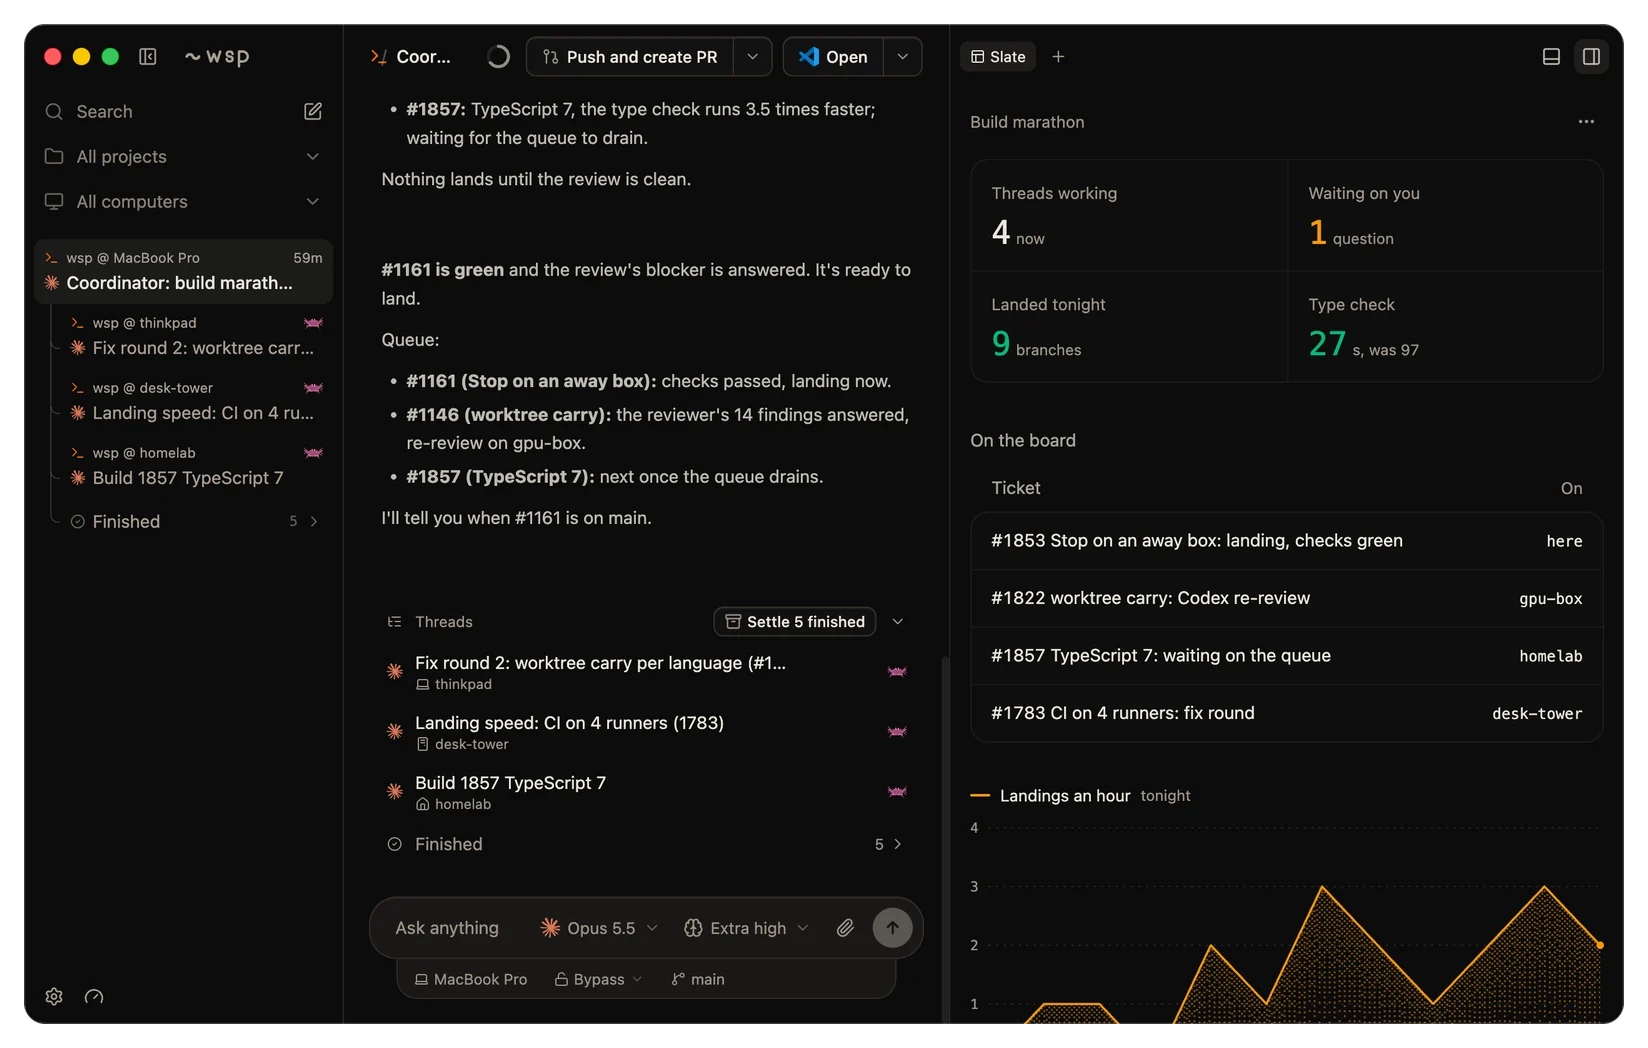The image size is (1648, 1048).
Task: Click Push and create PR button
Action: coord(630,57)
